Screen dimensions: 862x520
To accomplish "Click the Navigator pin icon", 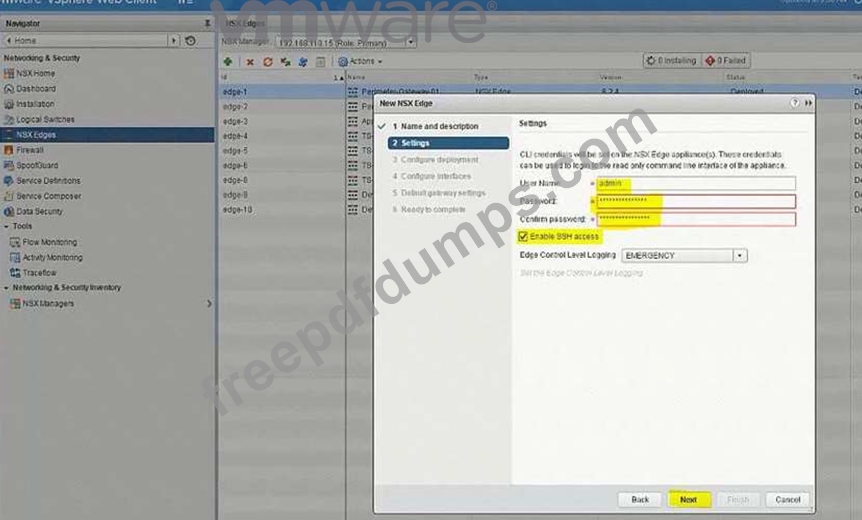I will pyautogui.click(x=207, y=24).
